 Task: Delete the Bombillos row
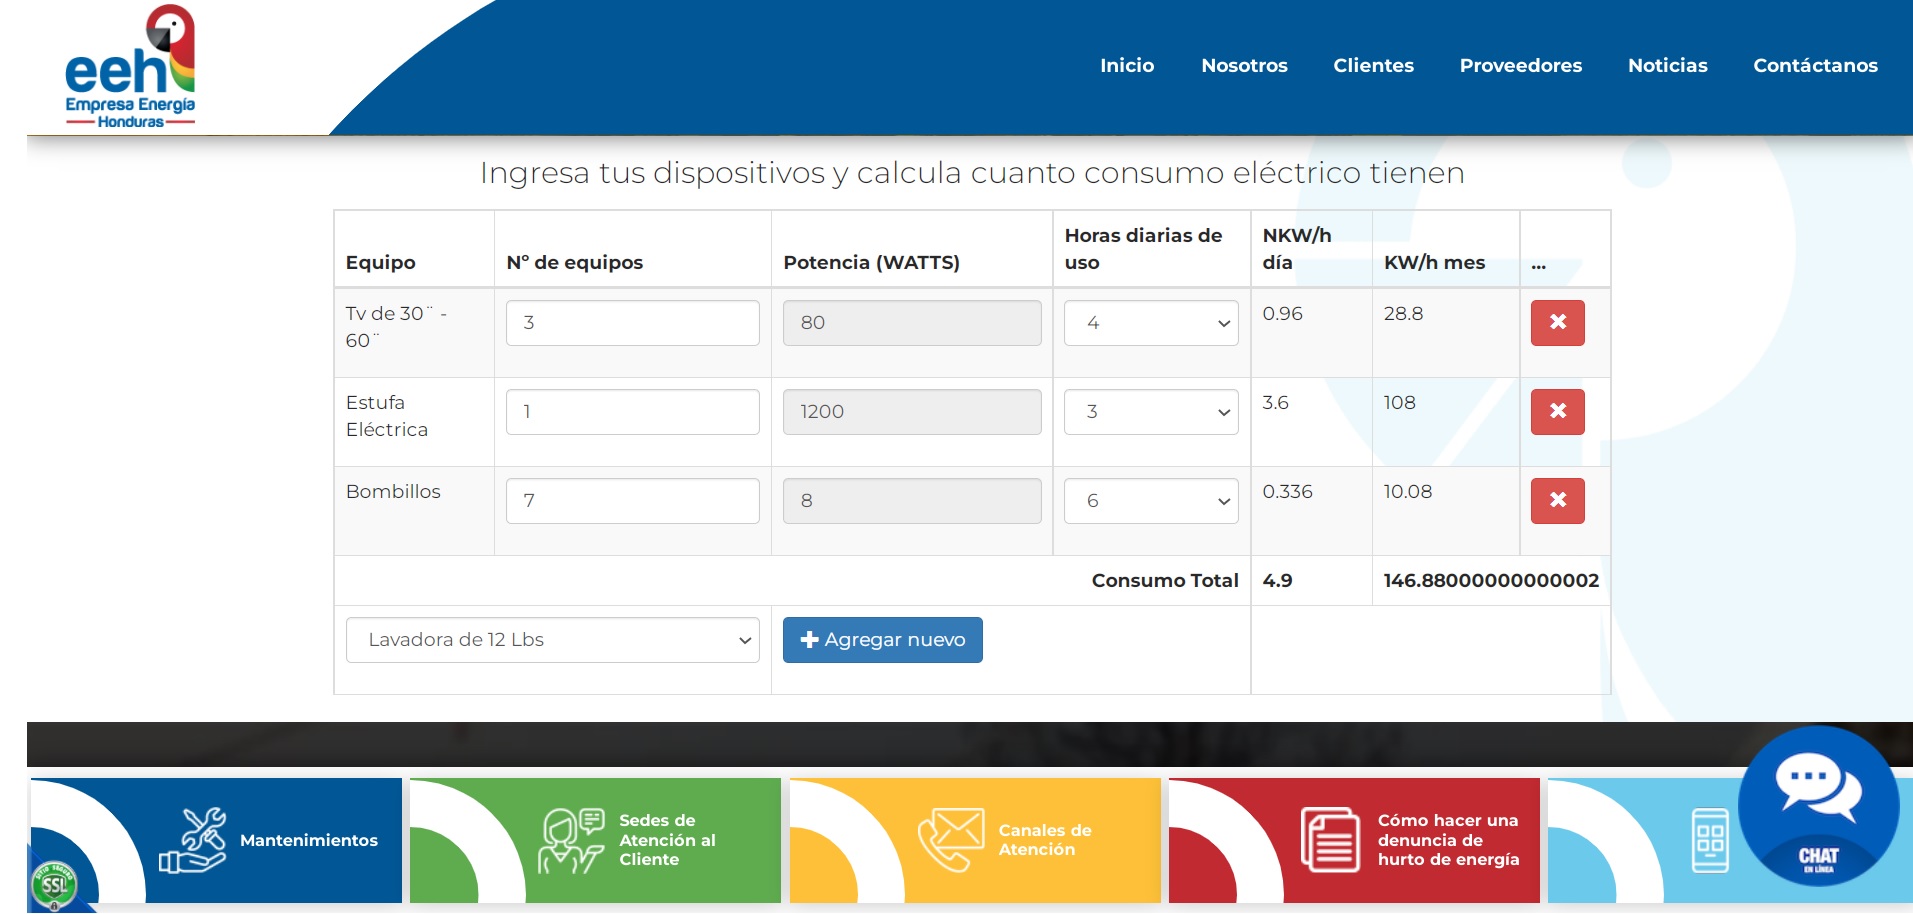[1557, 501]
